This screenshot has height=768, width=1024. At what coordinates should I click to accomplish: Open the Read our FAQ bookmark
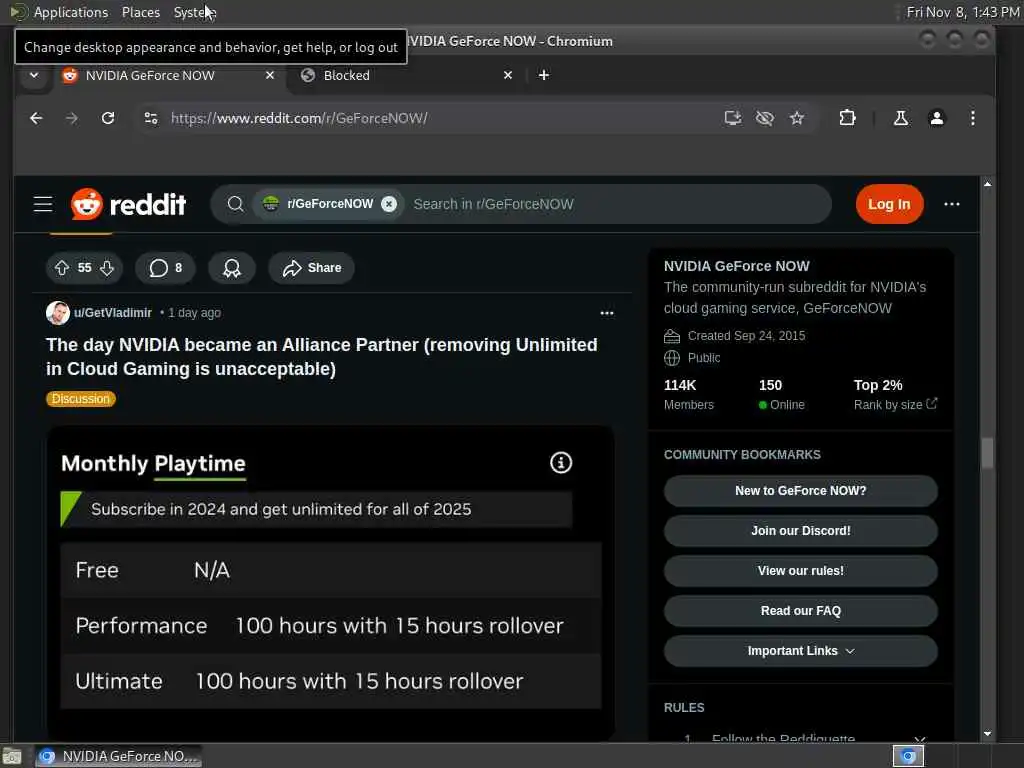(801, 611)
